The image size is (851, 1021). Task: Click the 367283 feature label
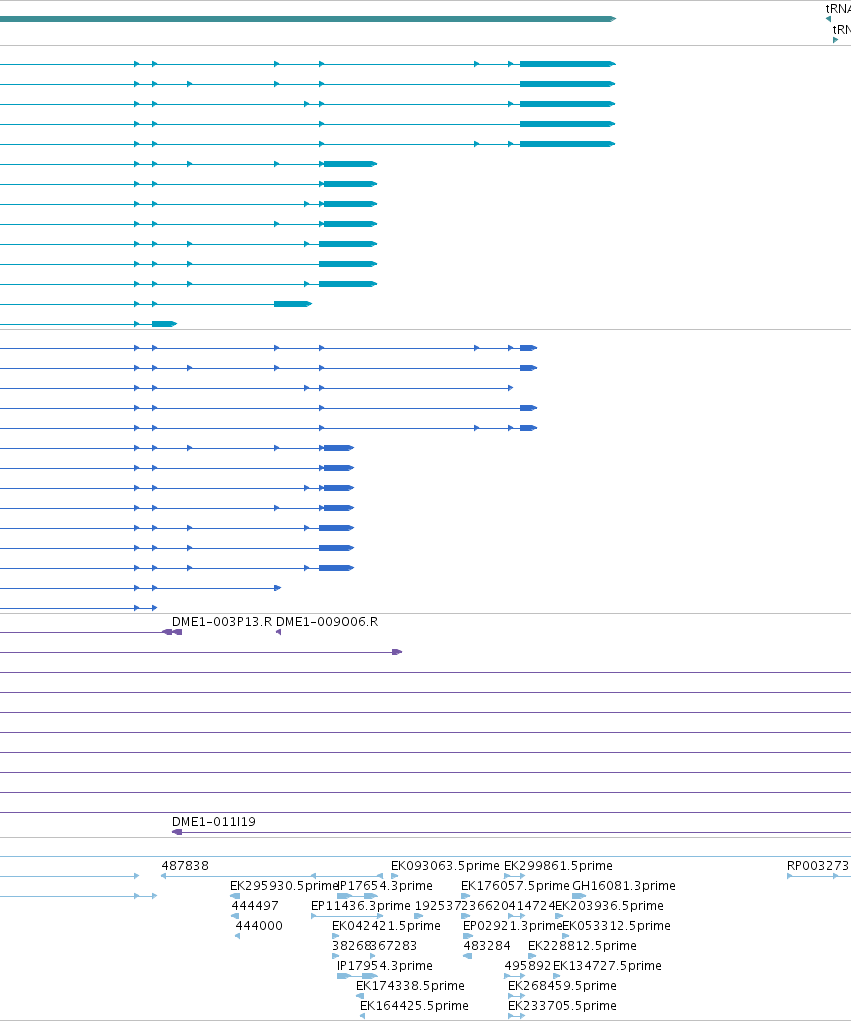coord(394,945)
